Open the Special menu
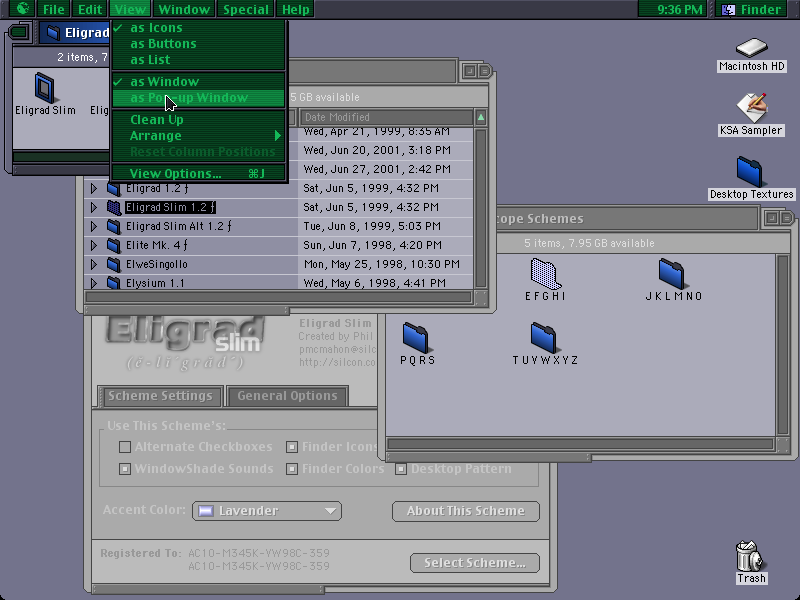The width and height of the screenshot is (800, 600). point(245,9)
